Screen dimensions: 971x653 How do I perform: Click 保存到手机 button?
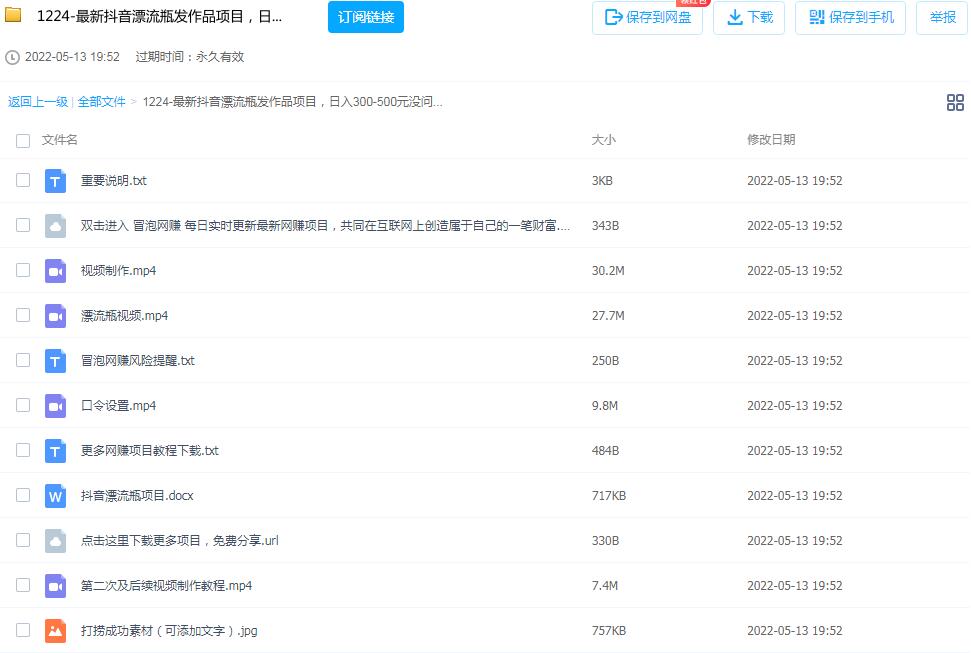(x=850, y=17)
